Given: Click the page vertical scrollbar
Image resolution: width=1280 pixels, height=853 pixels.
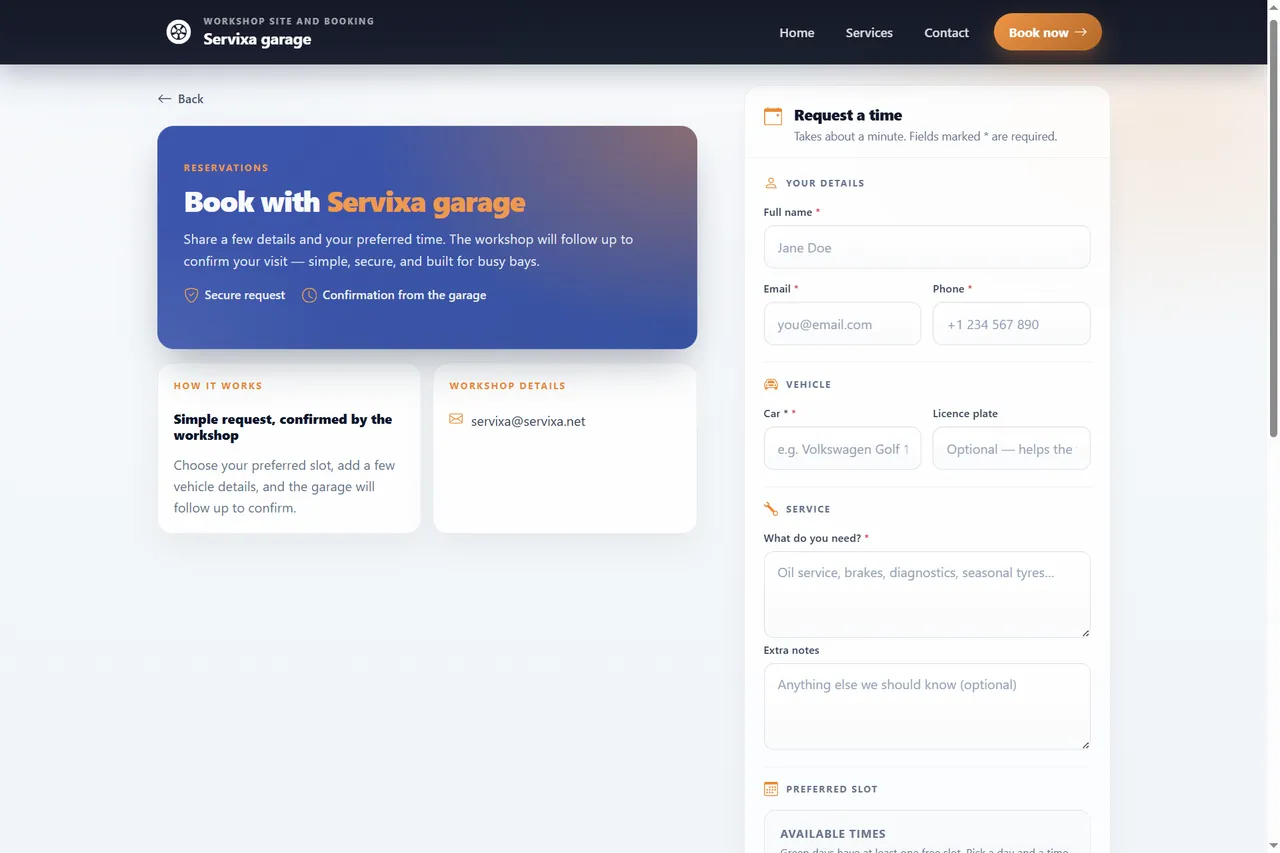Looking at the screenshot, I should [x=1273, y=230].
